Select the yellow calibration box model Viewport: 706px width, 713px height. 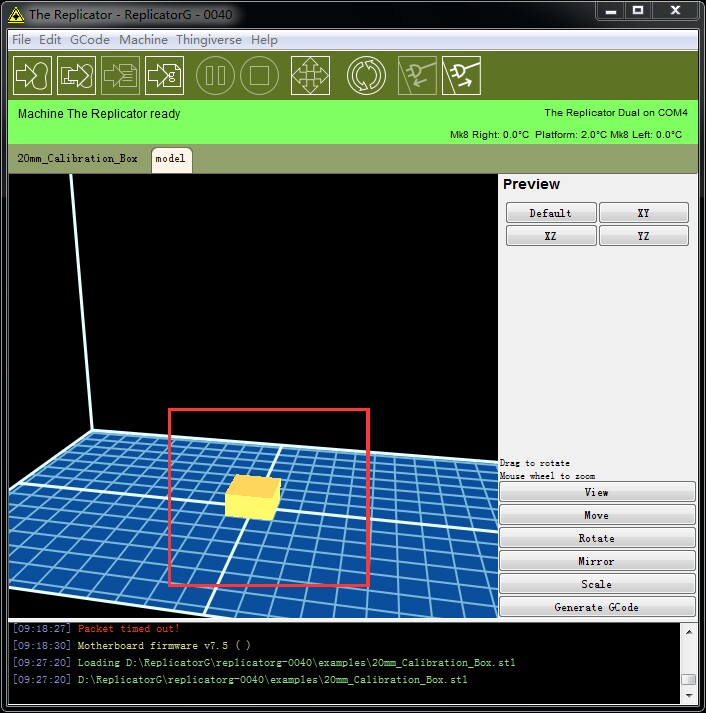tap(253, 497)
